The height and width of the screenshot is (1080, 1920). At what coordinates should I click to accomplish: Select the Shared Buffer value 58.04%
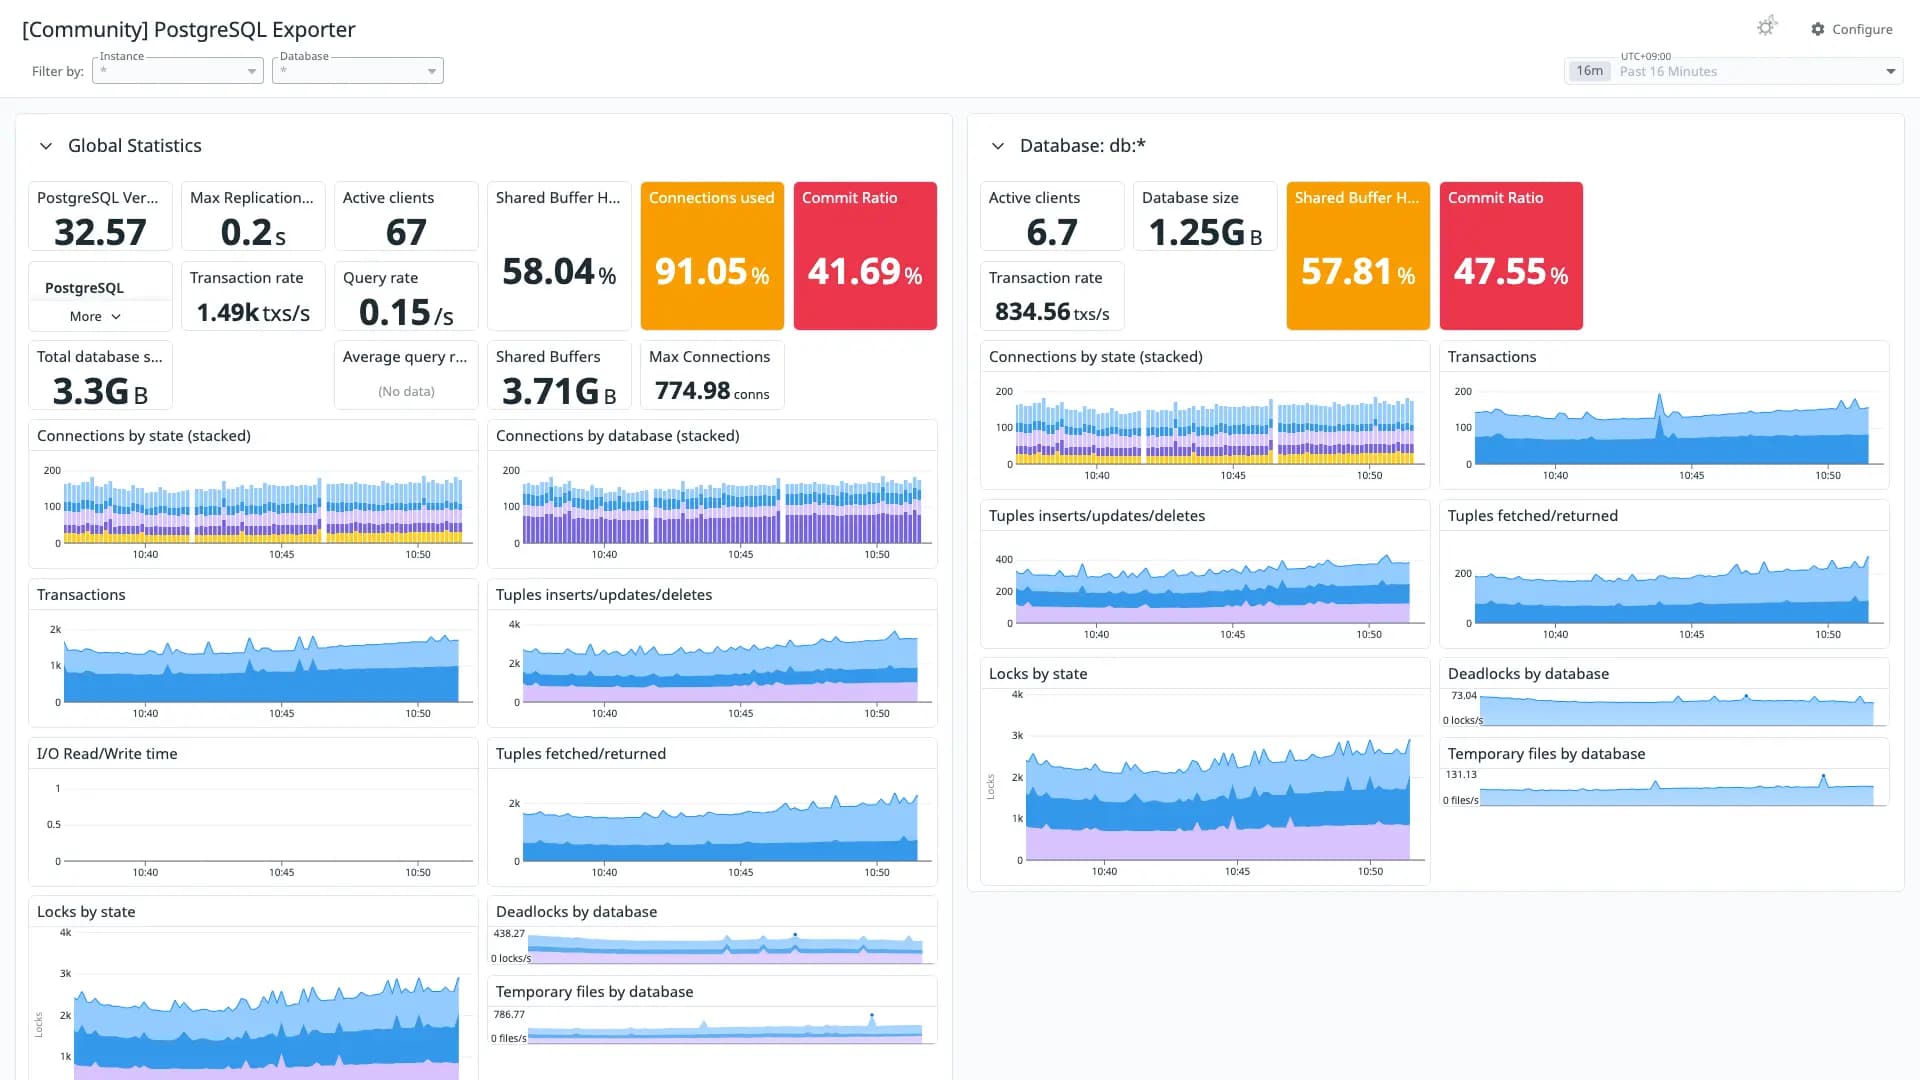point(559,271)
